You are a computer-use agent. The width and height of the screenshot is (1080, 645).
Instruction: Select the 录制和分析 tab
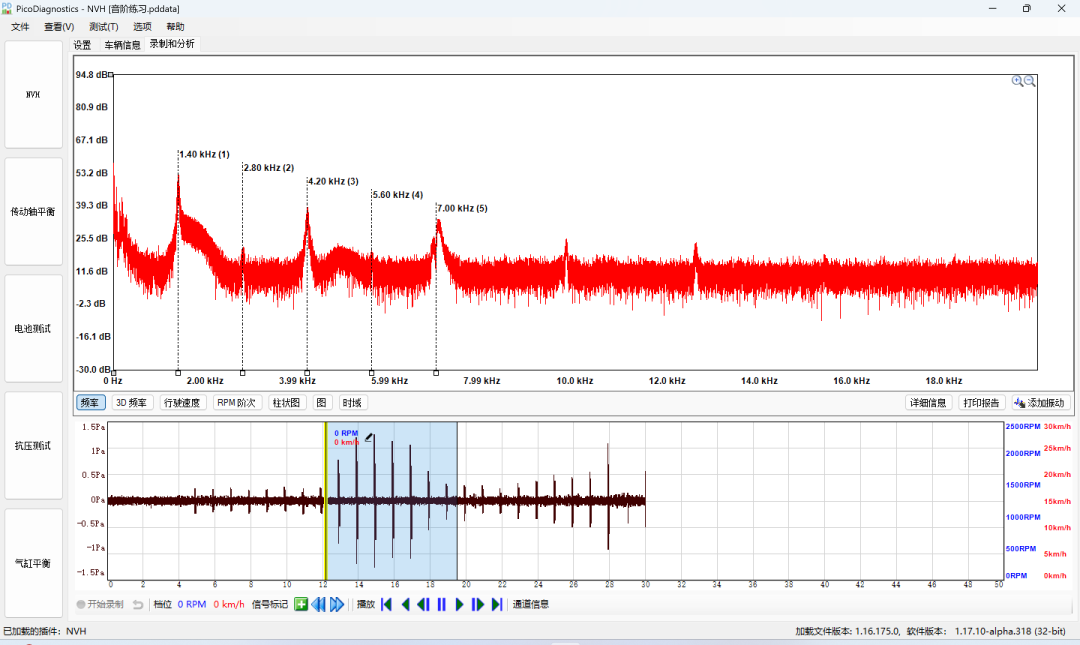tap(172, 44)
